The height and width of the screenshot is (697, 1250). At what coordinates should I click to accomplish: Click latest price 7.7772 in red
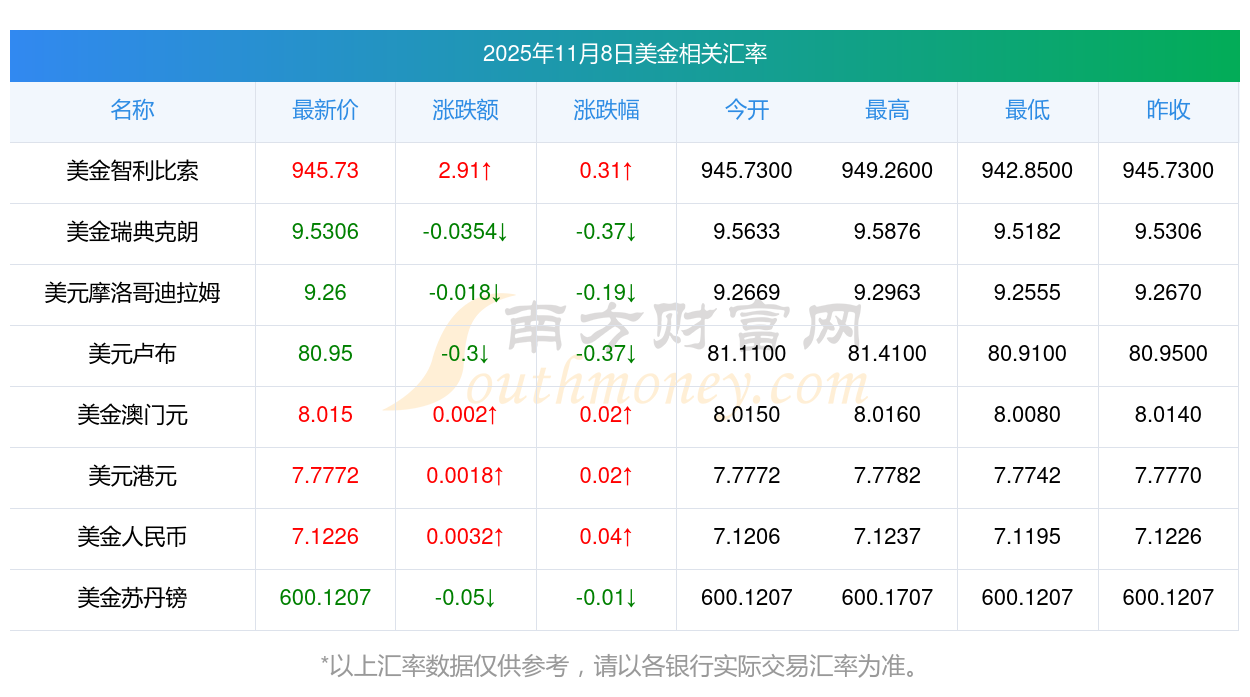click(x=325, y=476)
